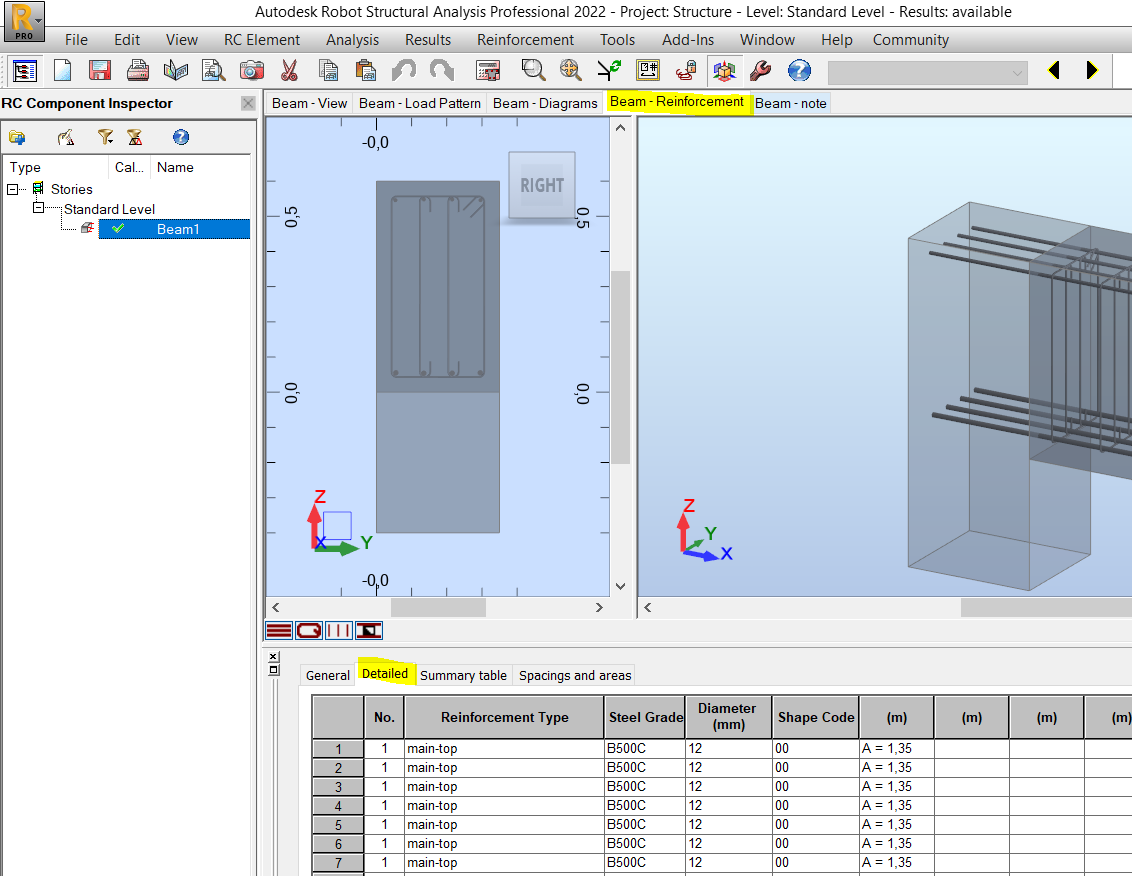Collapse the Standard Level tree node
Image resolution: width=1132 pixels, height=876 pixels.
[37, 209]
